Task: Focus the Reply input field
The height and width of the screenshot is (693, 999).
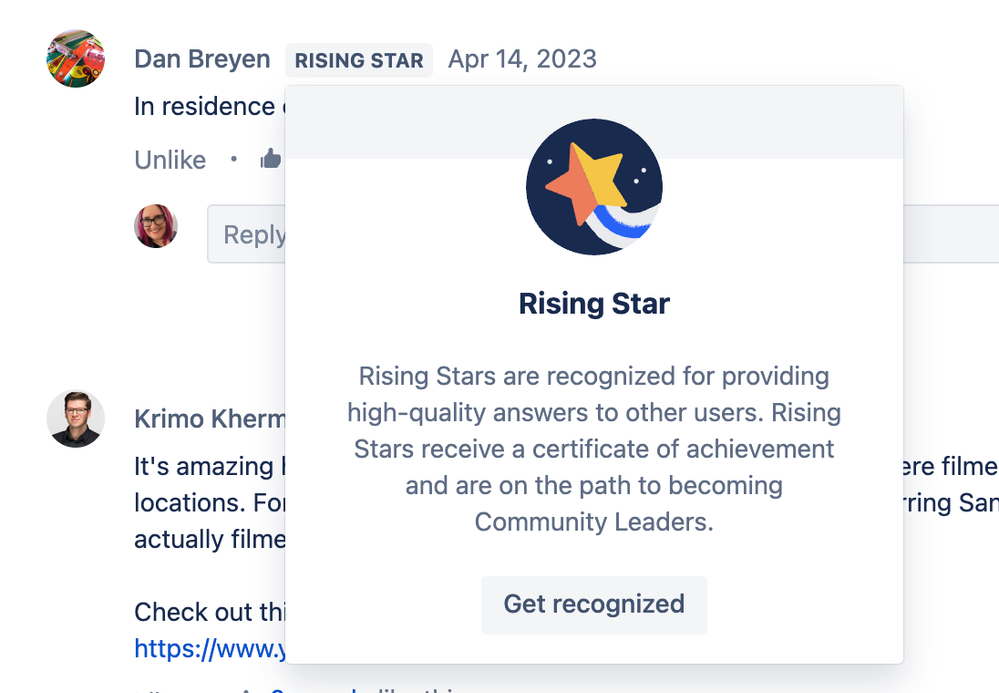Action: pyautogui.click(x=247, y=234)
